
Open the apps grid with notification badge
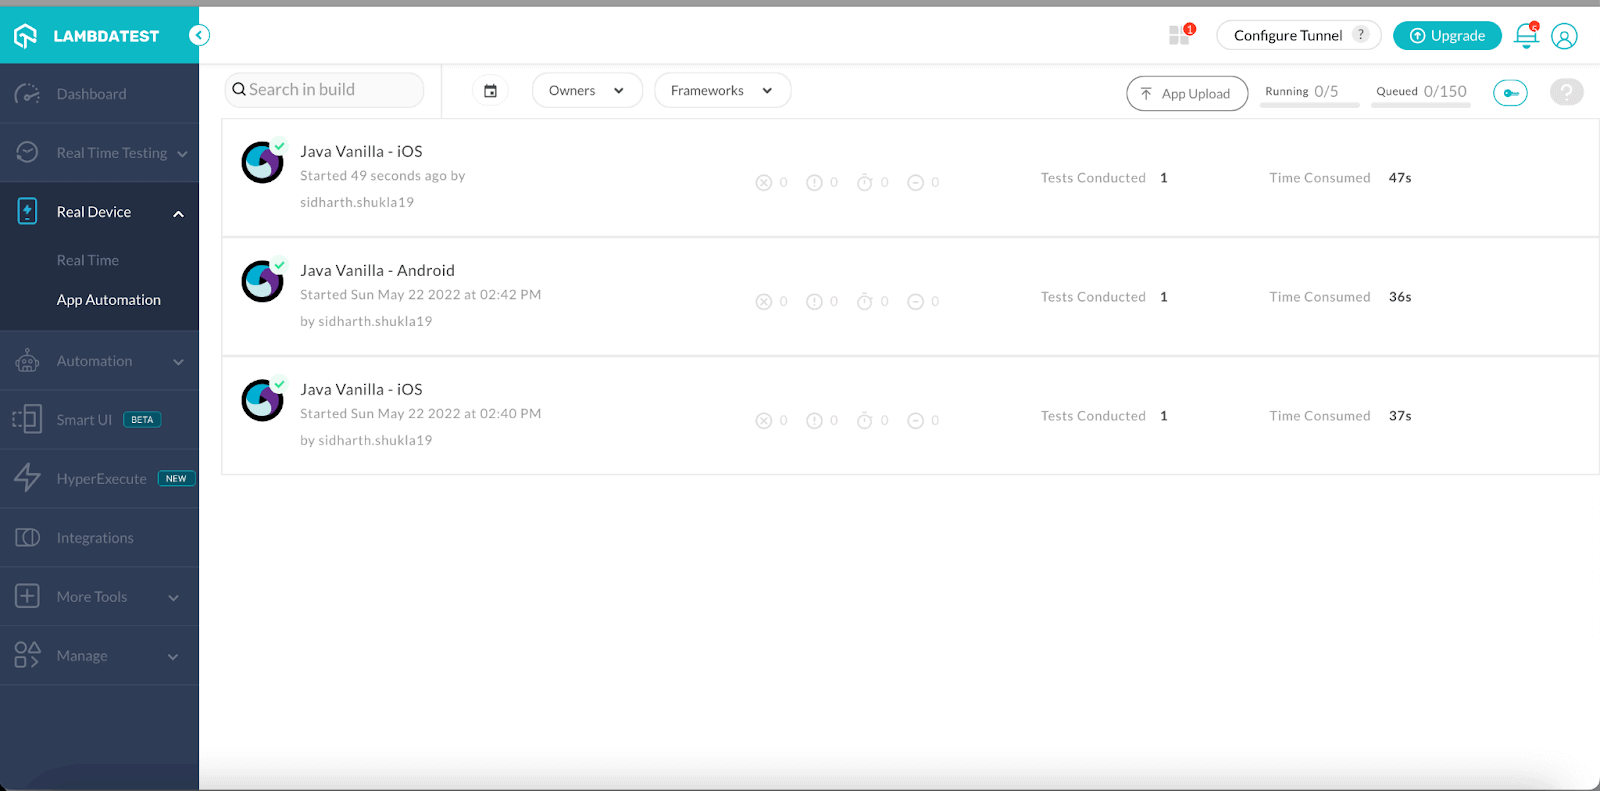pyautogui.click(x=1181, y=35)
